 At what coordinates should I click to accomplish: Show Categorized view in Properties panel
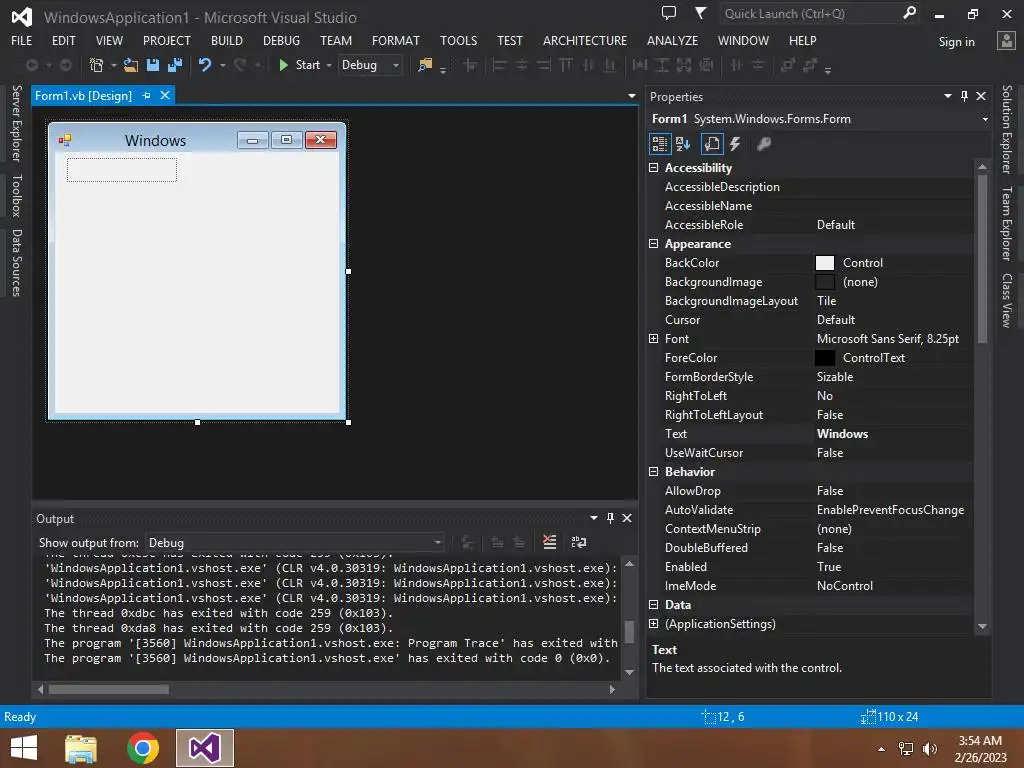point(660,144)
